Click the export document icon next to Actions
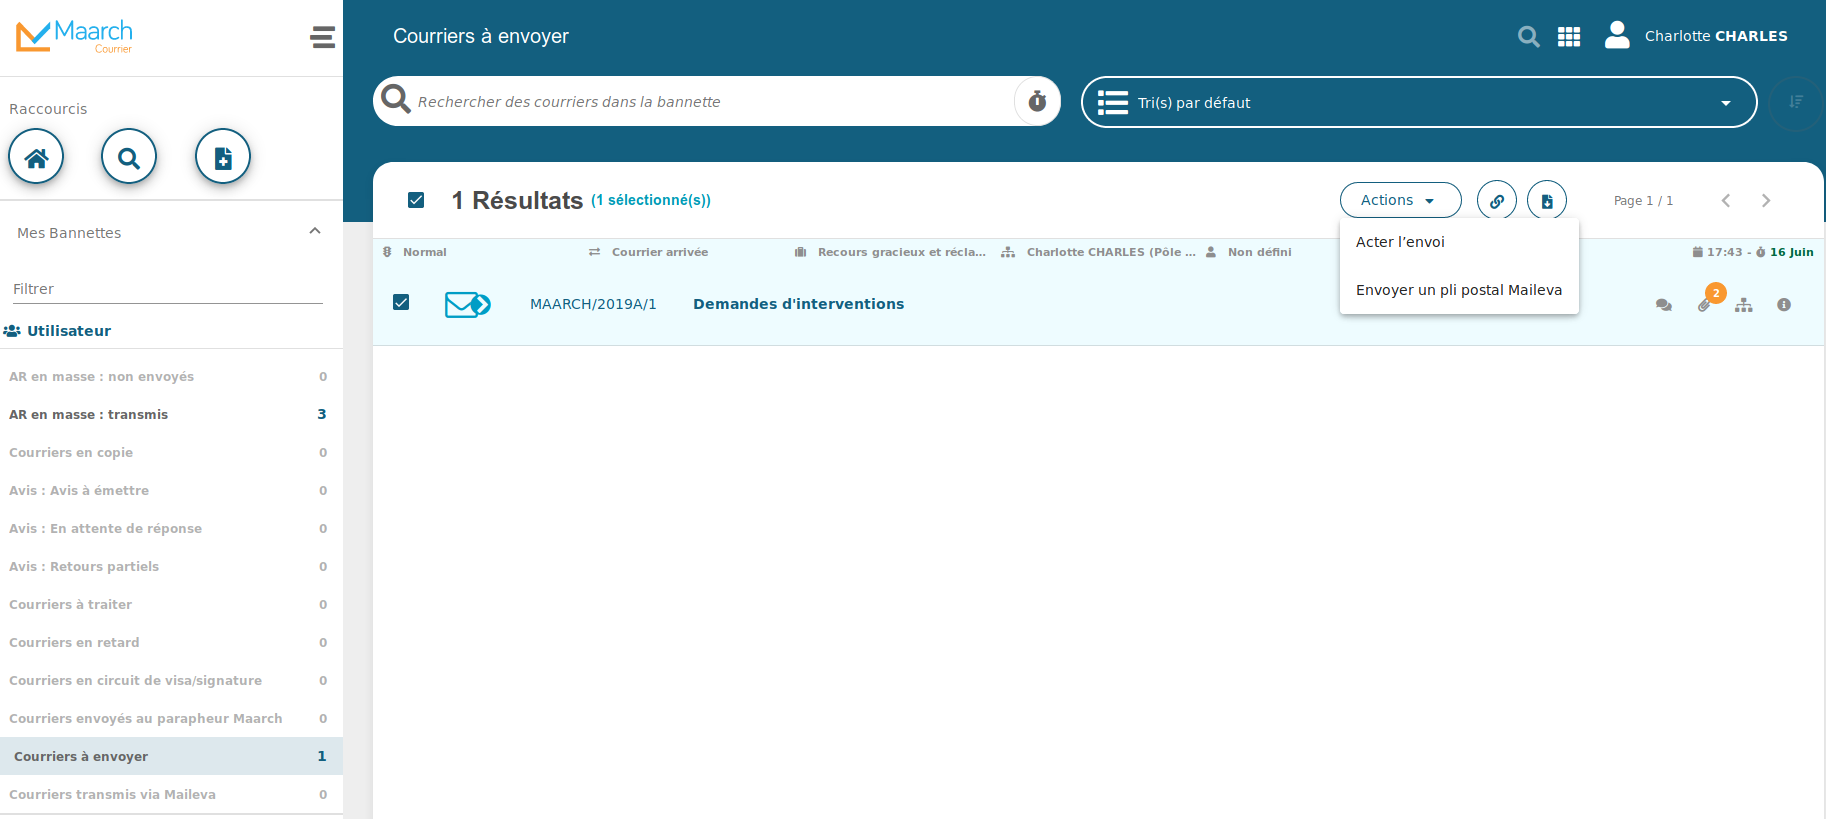 1547,201
